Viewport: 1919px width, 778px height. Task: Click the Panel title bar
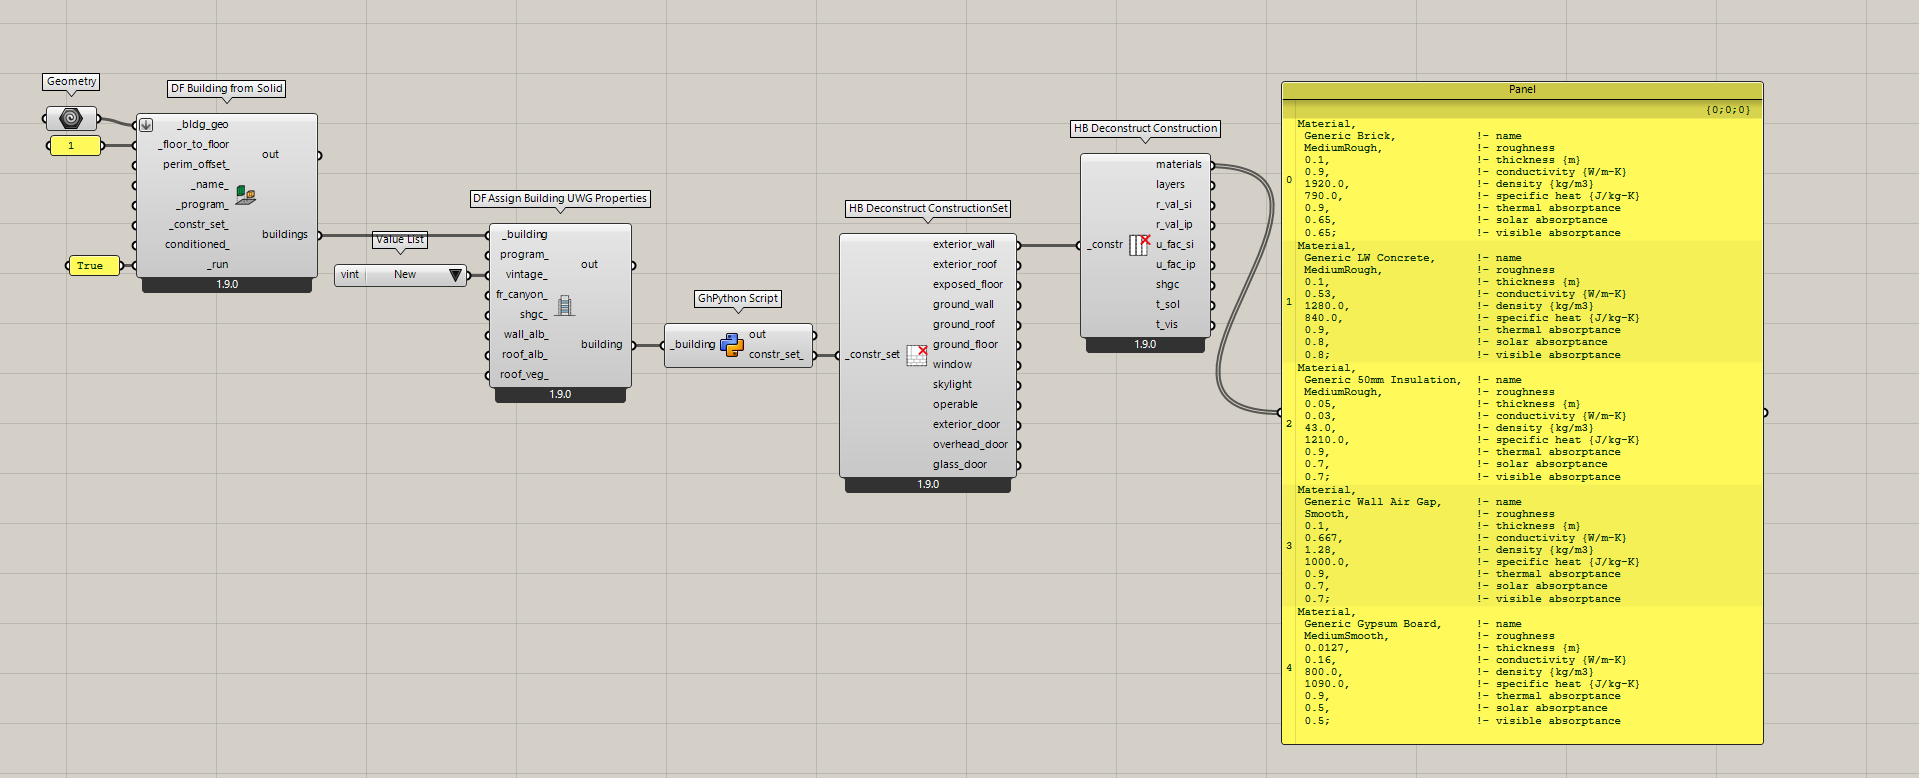pyautogui.click(x=1521, y=90)
